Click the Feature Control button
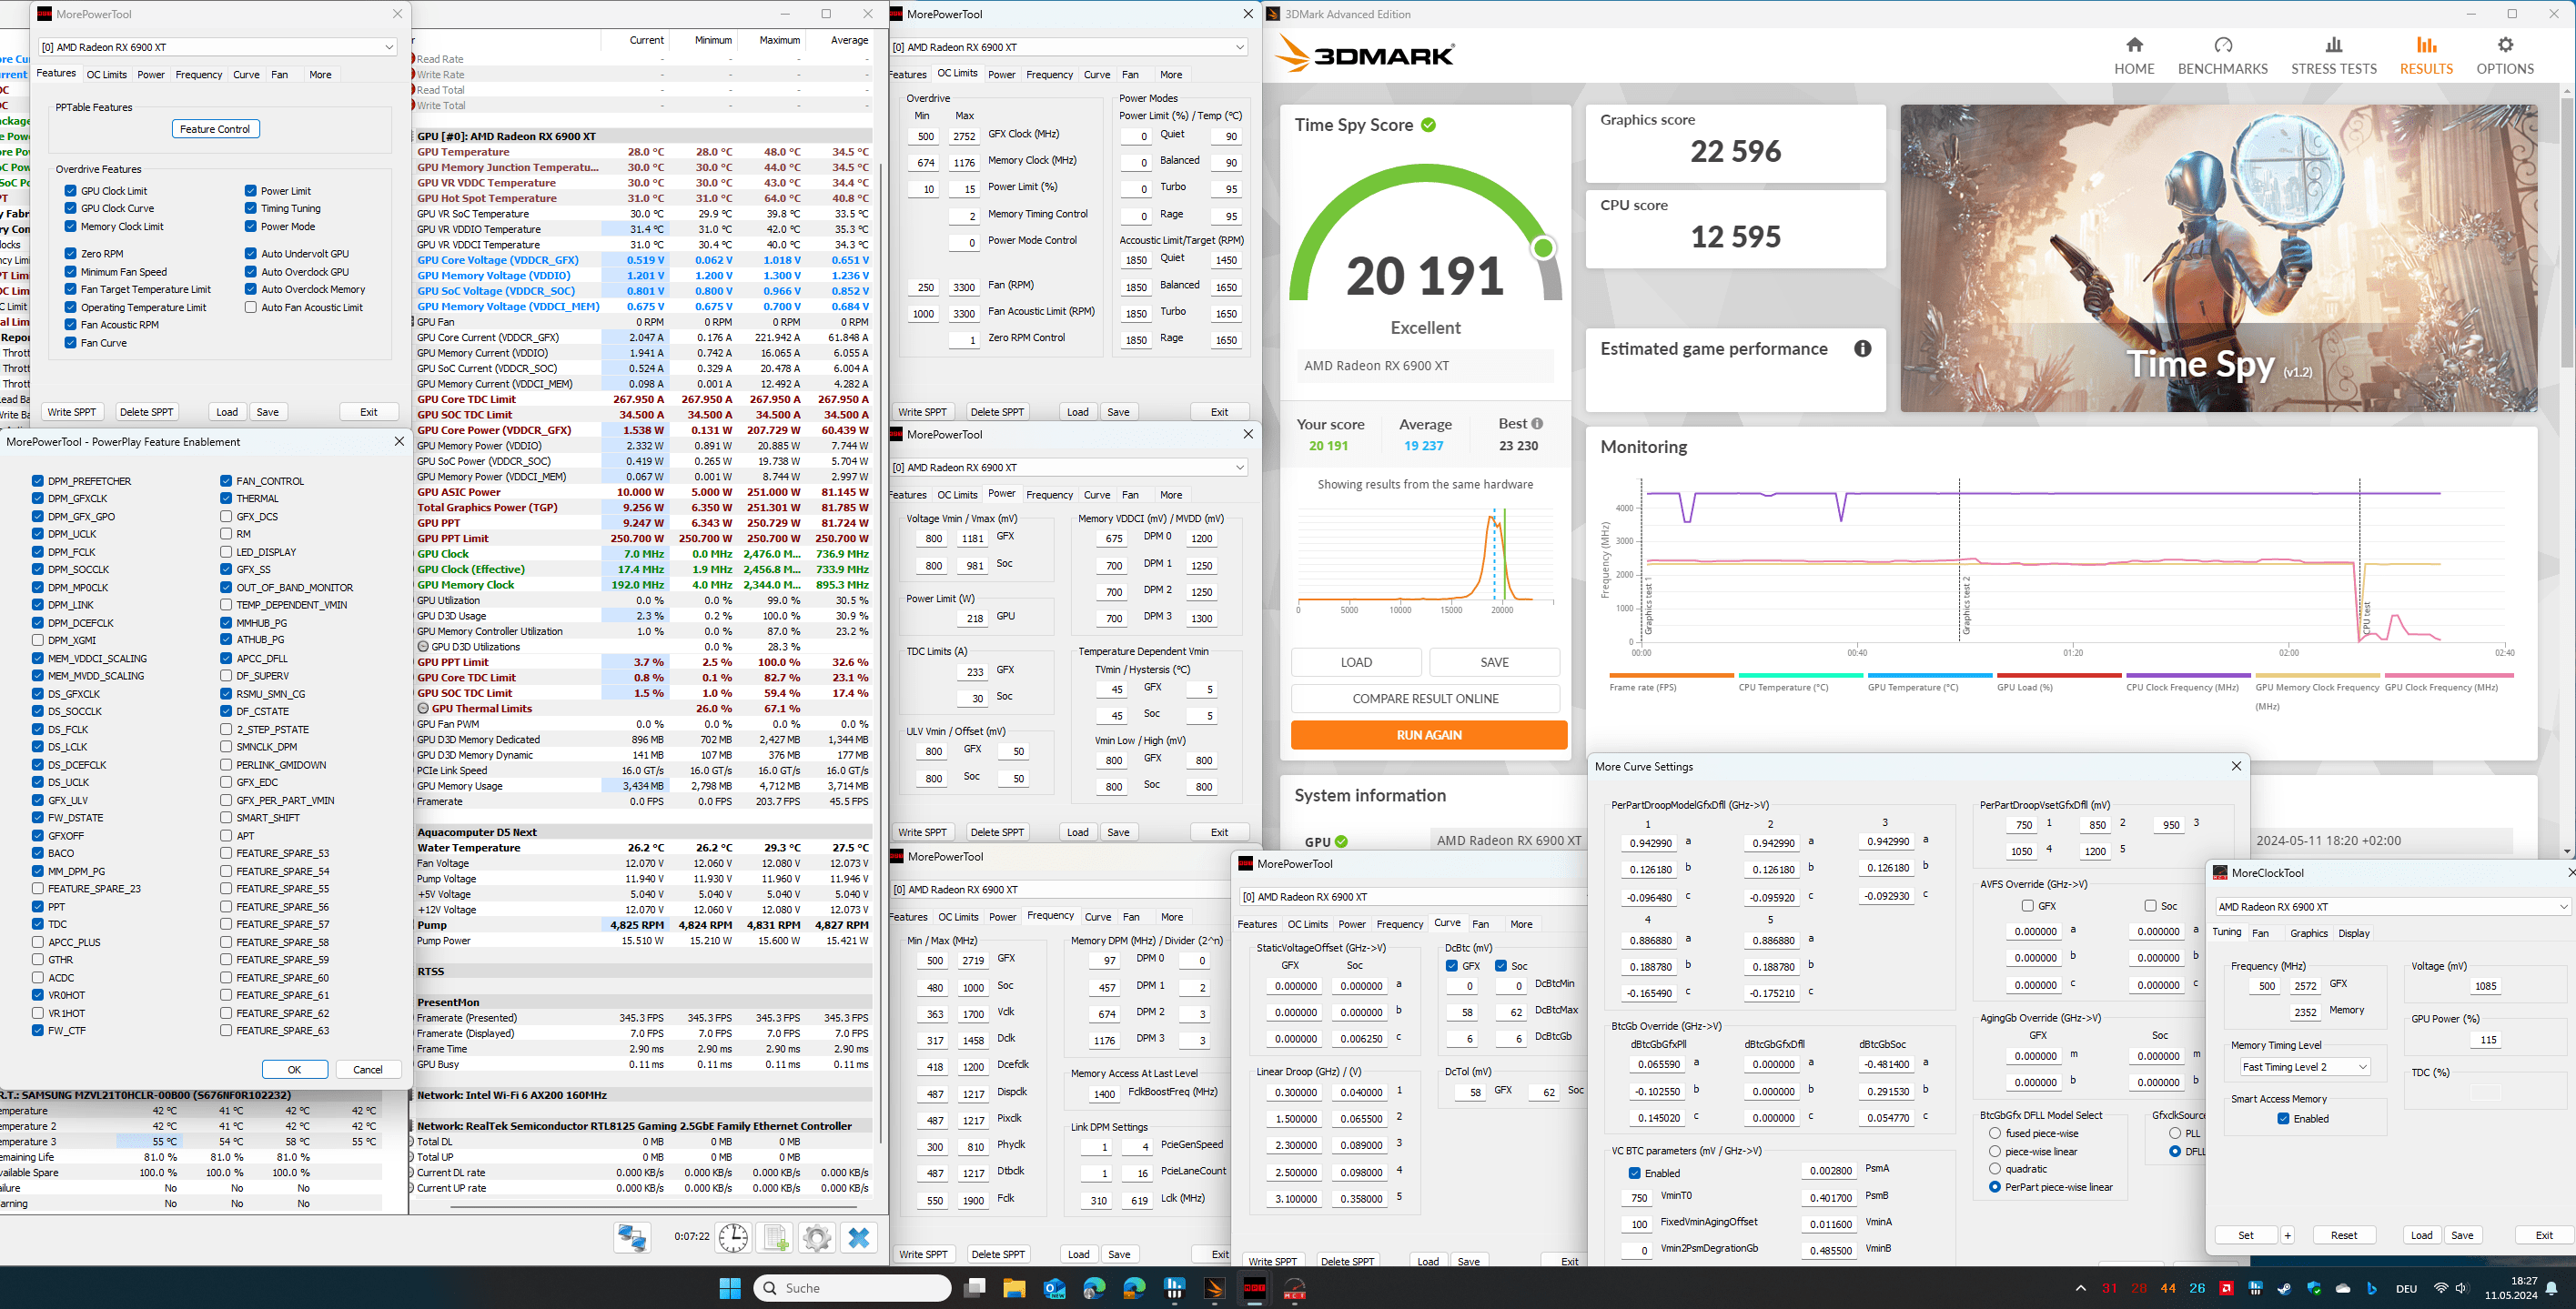Viewport: 2576px width, 1309px height. 215,129
